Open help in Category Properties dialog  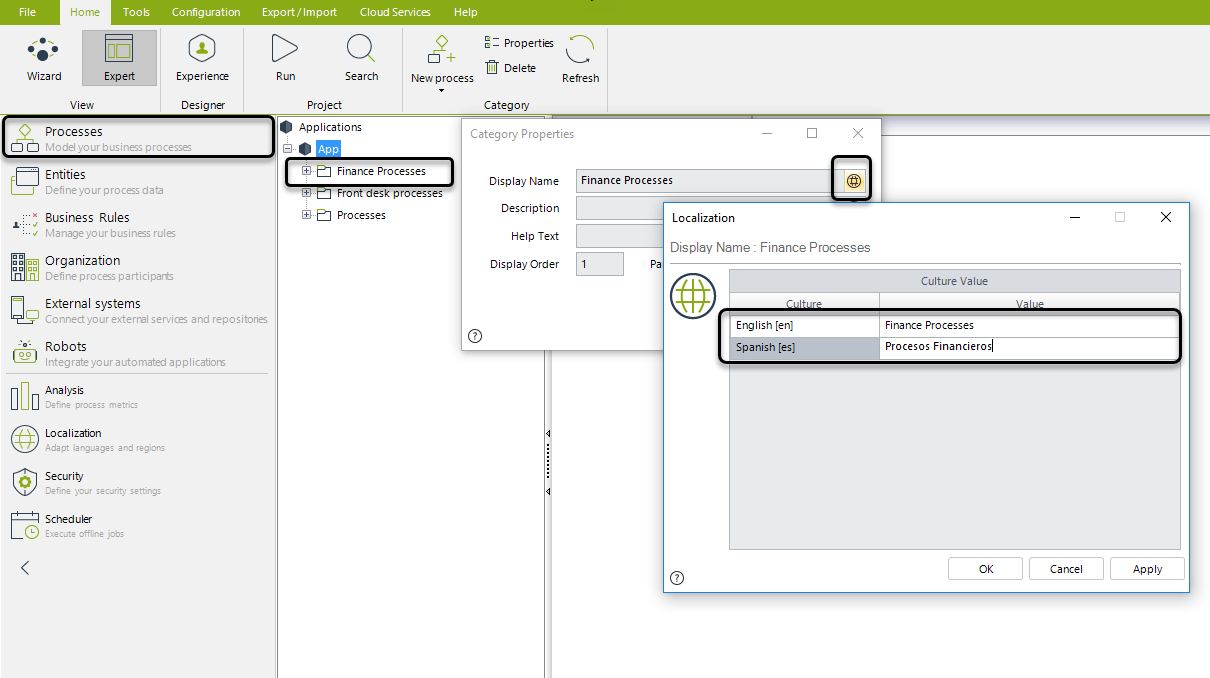pyautogui.click(x=475, y=336)
